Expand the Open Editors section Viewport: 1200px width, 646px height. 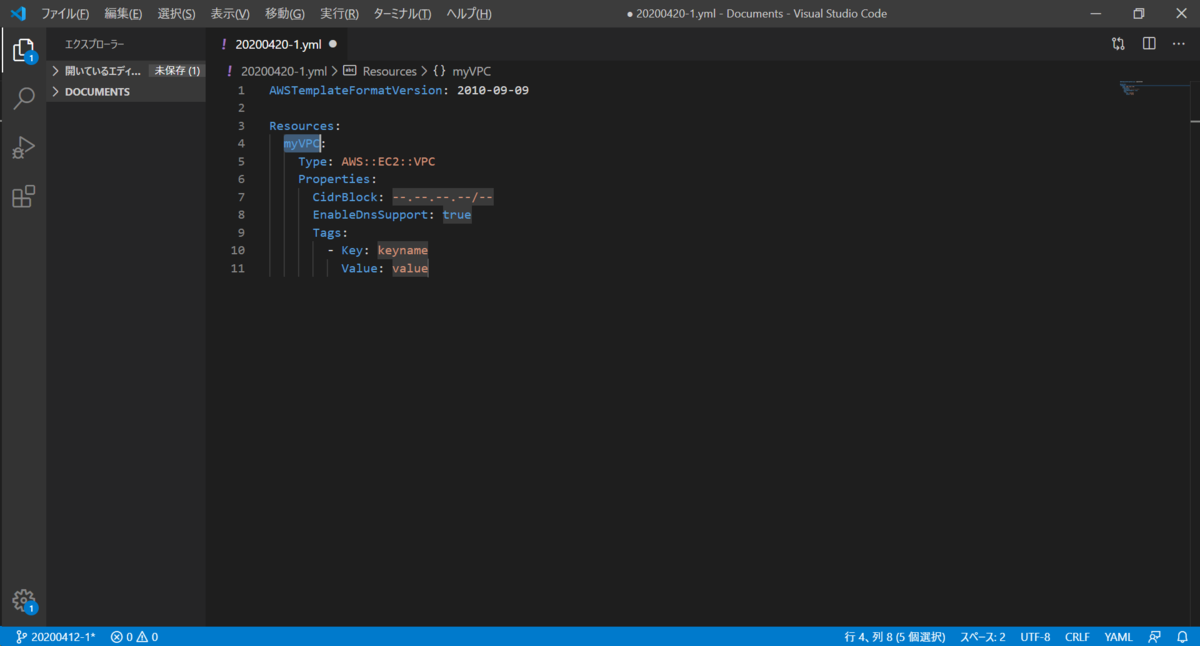point(96,71)
